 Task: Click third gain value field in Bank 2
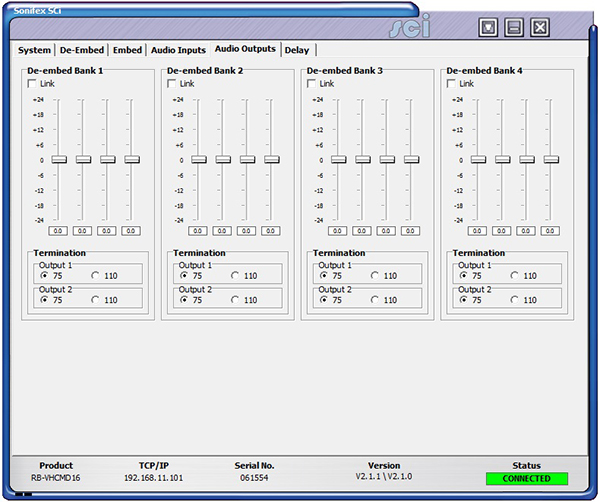point(246,231)
